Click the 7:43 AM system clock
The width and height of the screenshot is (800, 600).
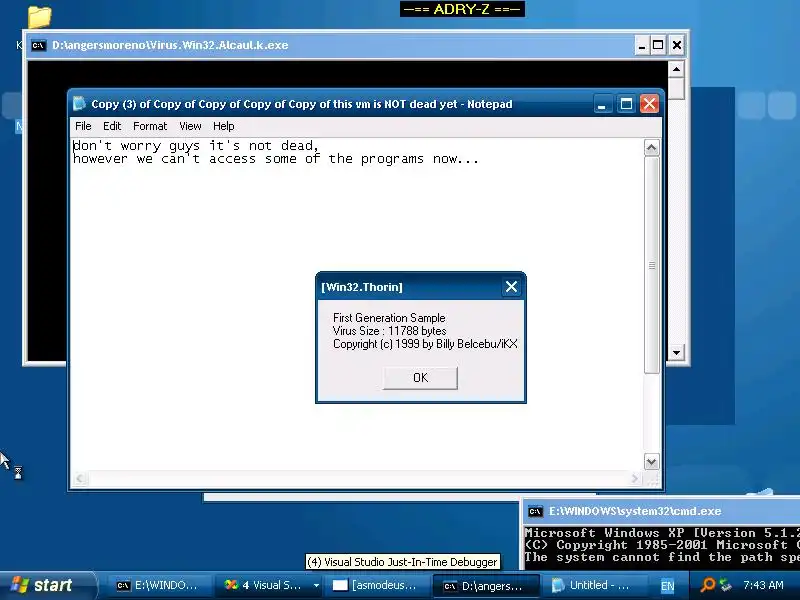click(763, 585)
